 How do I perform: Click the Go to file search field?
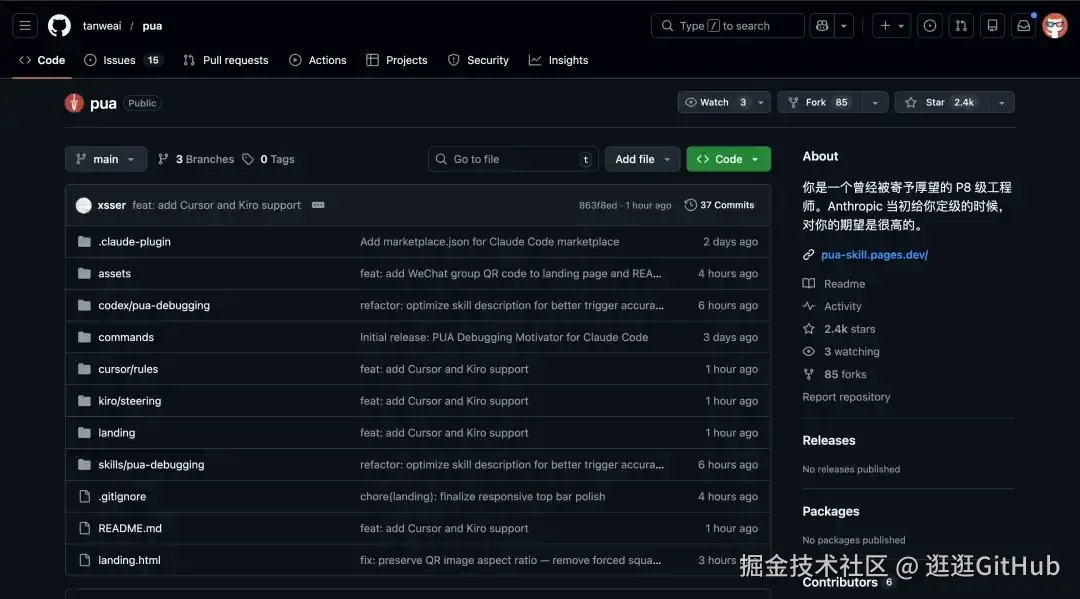[512, 159]
